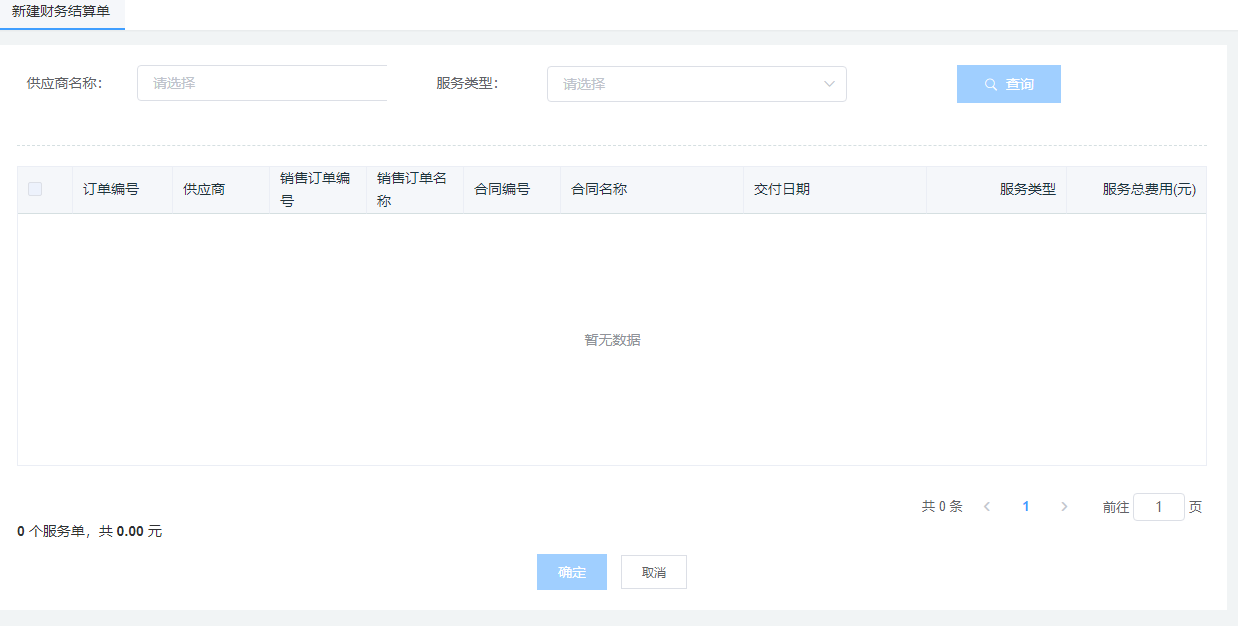
Task: Toggle the select-all checkbox in table header
Action: pyautogui.click(x=35, y=189)
